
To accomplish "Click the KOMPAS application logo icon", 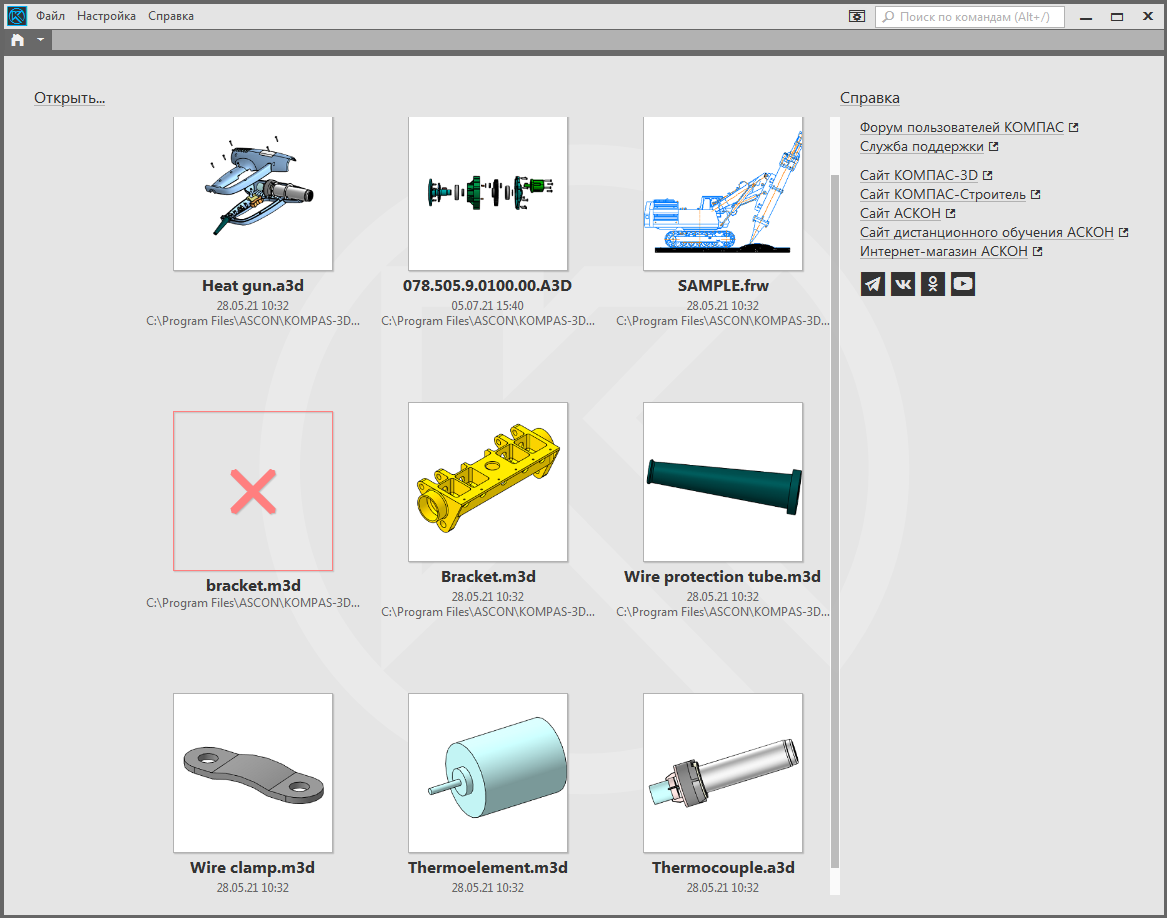I will coord(17,16).
